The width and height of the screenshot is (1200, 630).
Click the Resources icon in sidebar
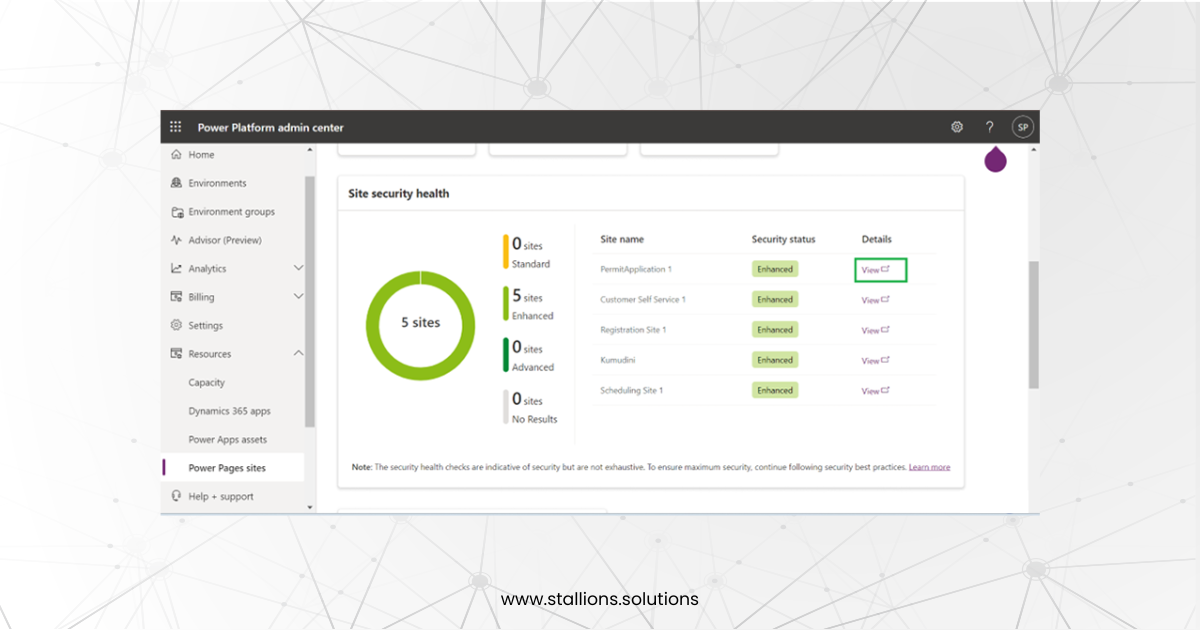pyautogui.click(x=176, y=354)
